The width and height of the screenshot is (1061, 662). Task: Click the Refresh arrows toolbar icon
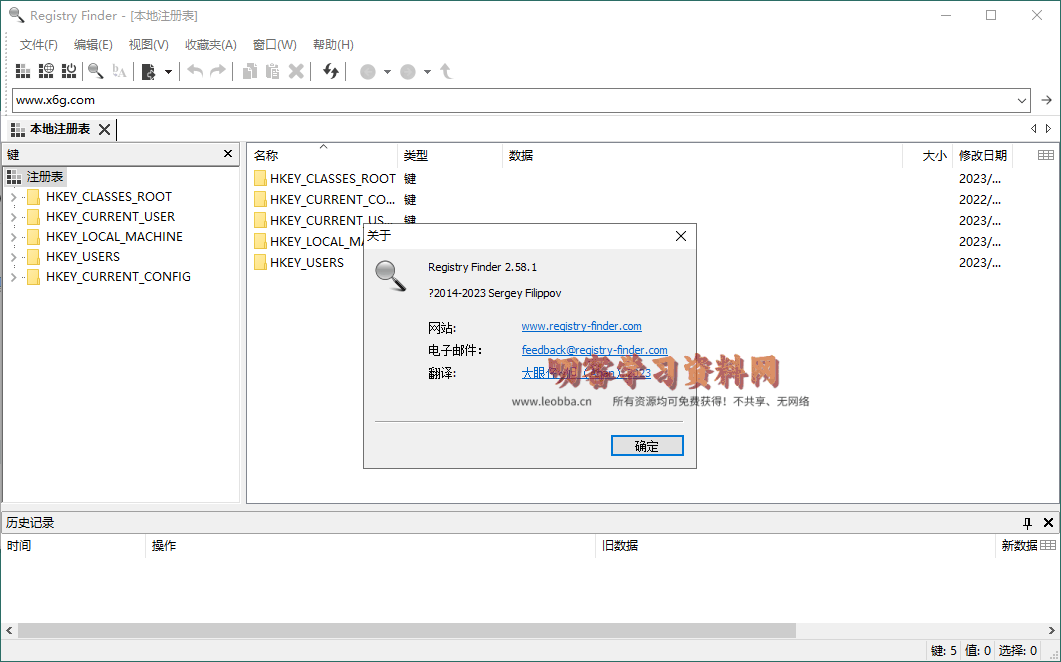[x=331, y=71]
